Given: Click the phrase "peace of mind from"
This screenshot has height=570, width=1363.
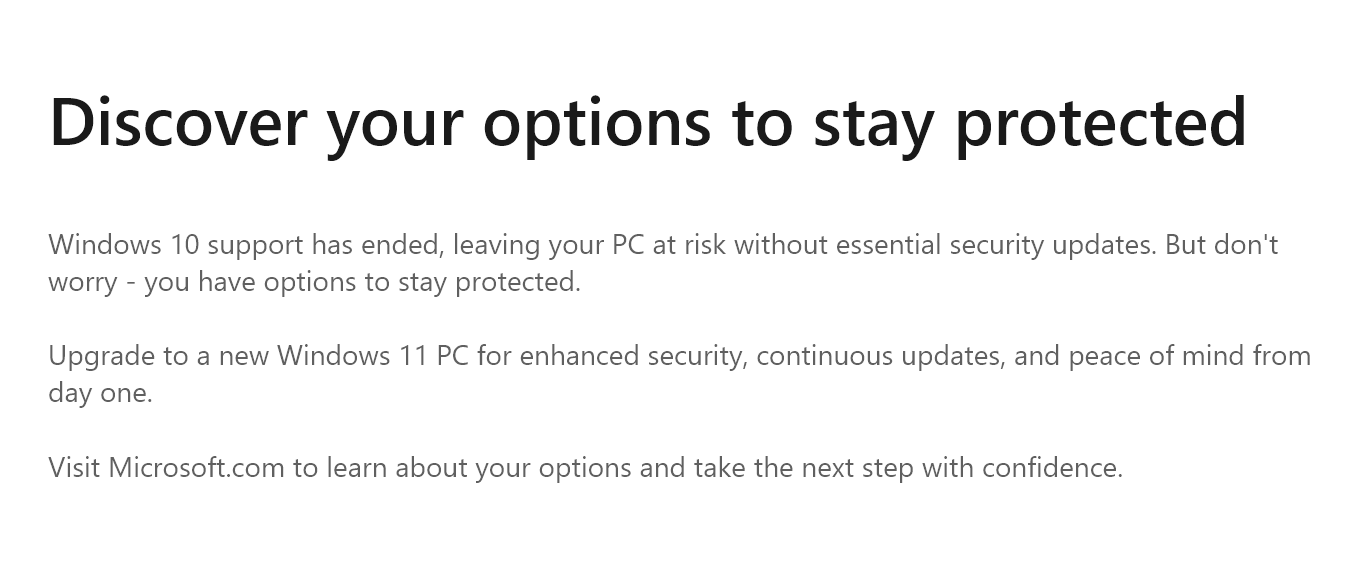Looking at the screenshot, I should 1189,356.
